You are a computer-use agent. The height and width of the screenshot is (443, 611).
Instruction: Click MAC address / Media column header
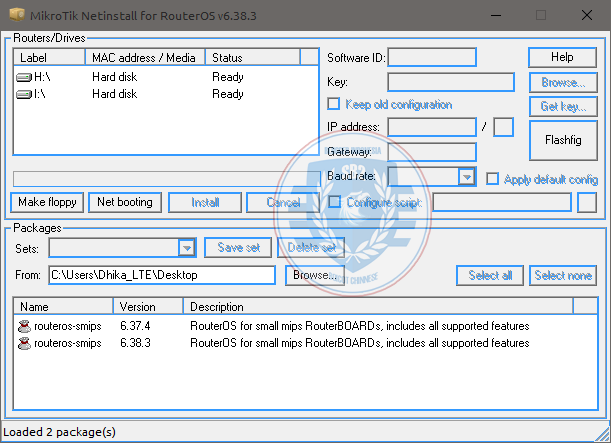point(145,57)
